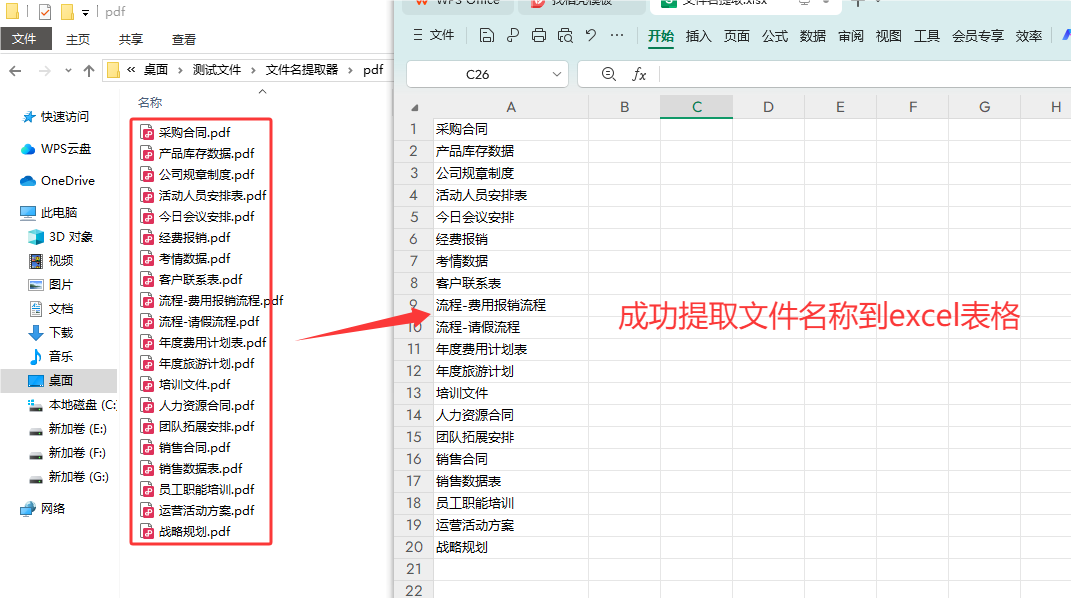Click cell containing 考情数据
1071x598 pixels.
pos(511,261)
